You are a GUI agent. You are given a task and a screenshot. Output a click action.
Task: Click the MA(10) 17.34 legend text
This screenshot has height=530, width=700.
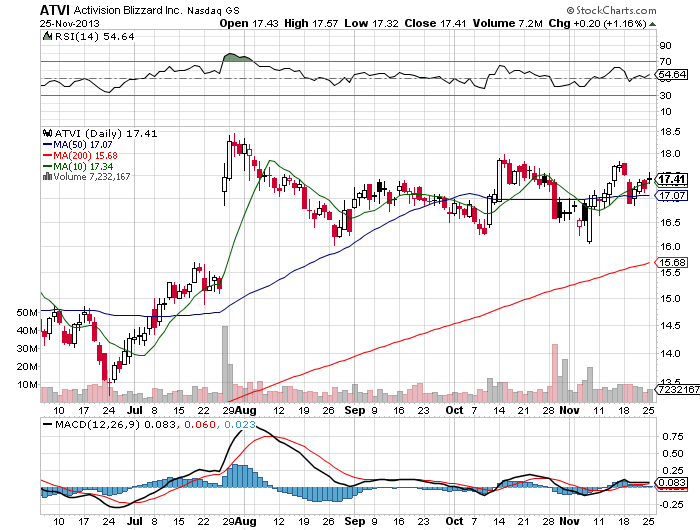[x=83, y=167]
